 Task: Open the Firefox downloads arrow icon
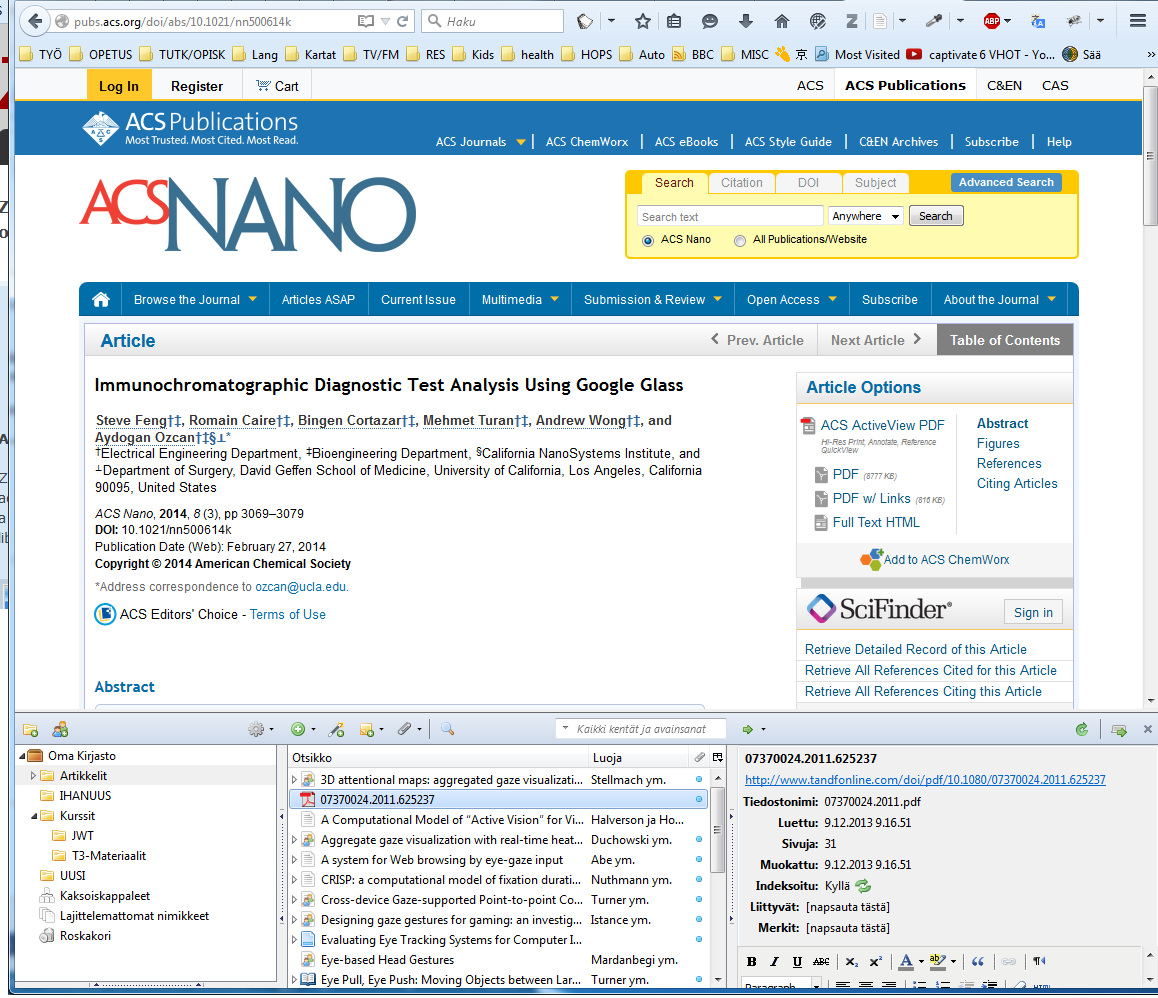[x=746, y=21]
